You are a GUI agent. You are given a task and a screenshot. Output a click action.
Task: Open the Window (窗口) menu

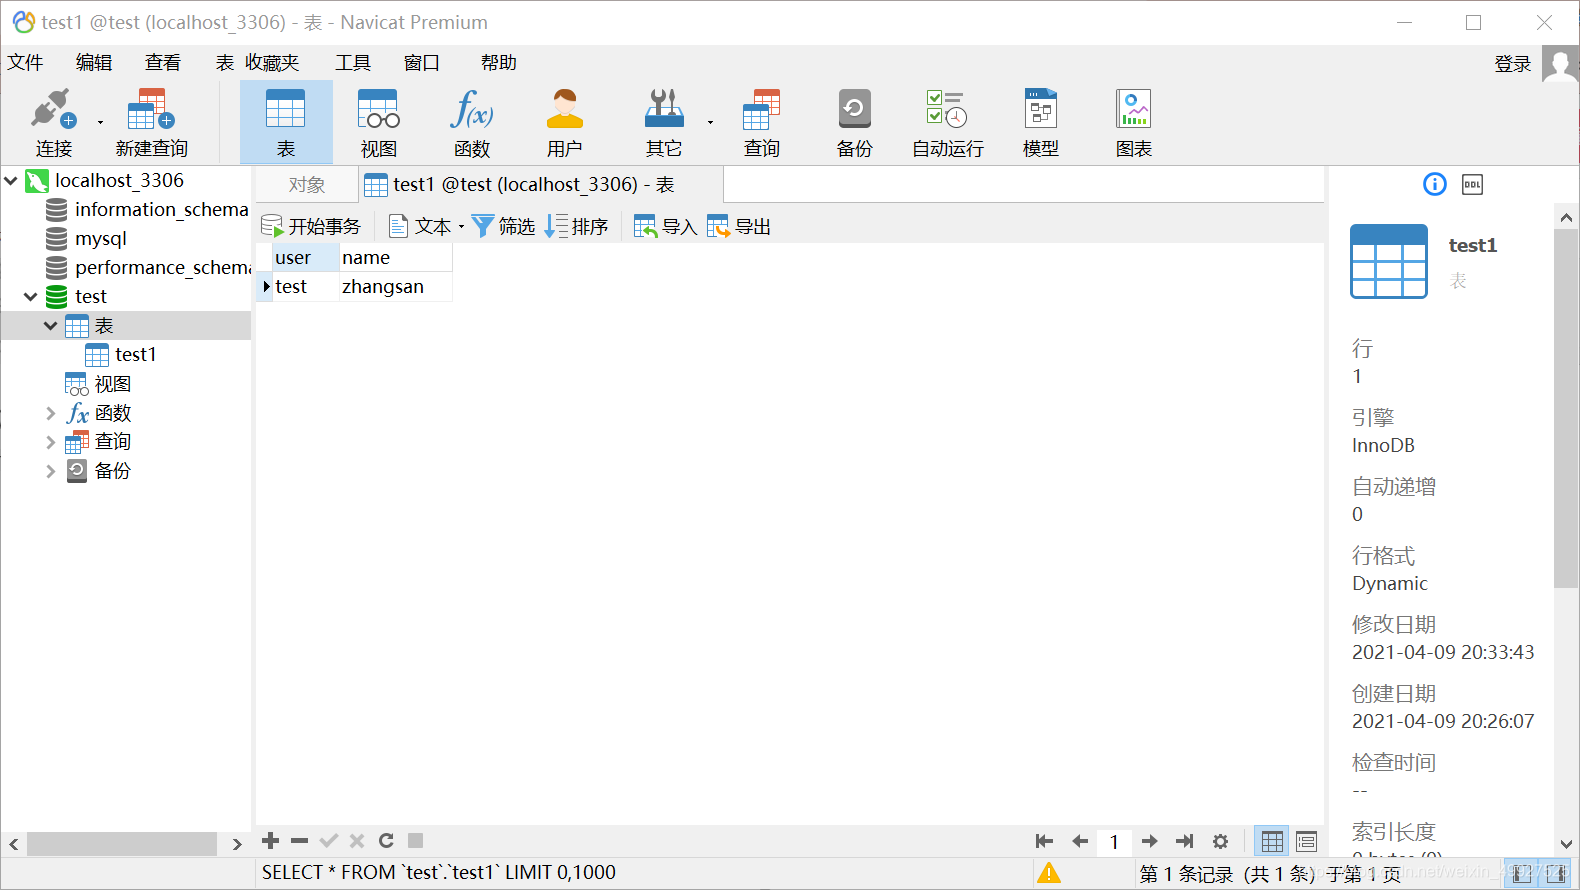(x=422, y=63)
